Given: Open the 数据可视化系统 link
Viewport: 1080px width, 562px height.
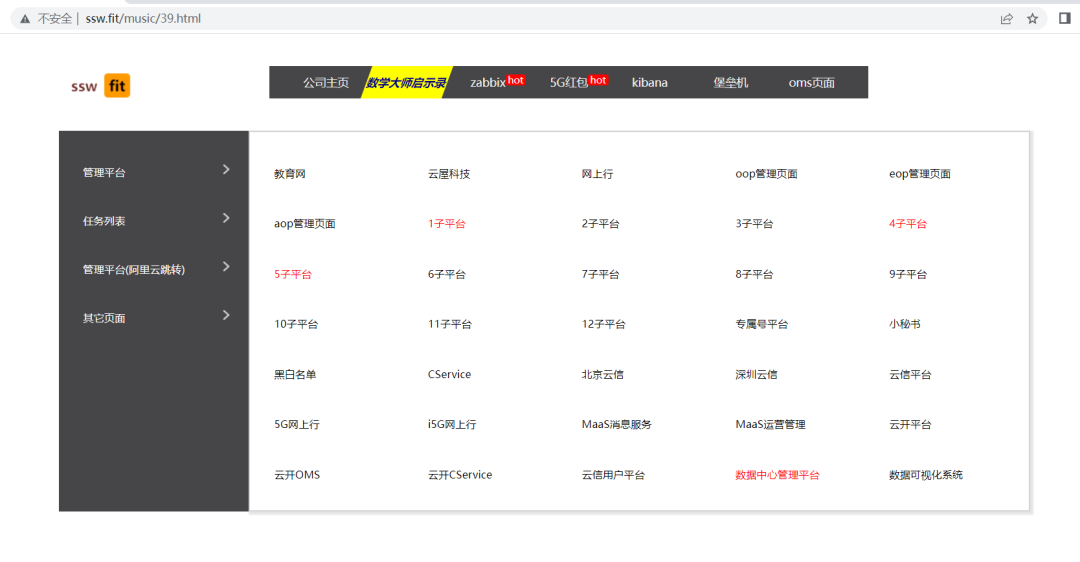Looking at the screenshot, I should tap(926, 475).
